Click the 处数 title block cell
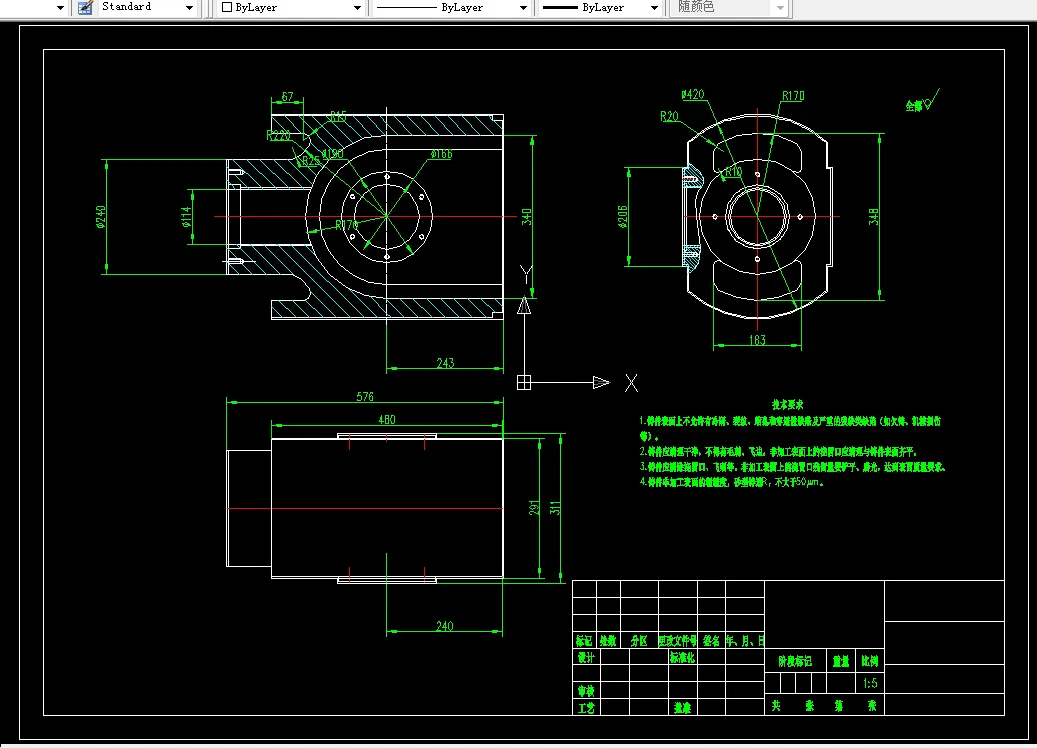The image size is (1037, 748). point(608,640)
